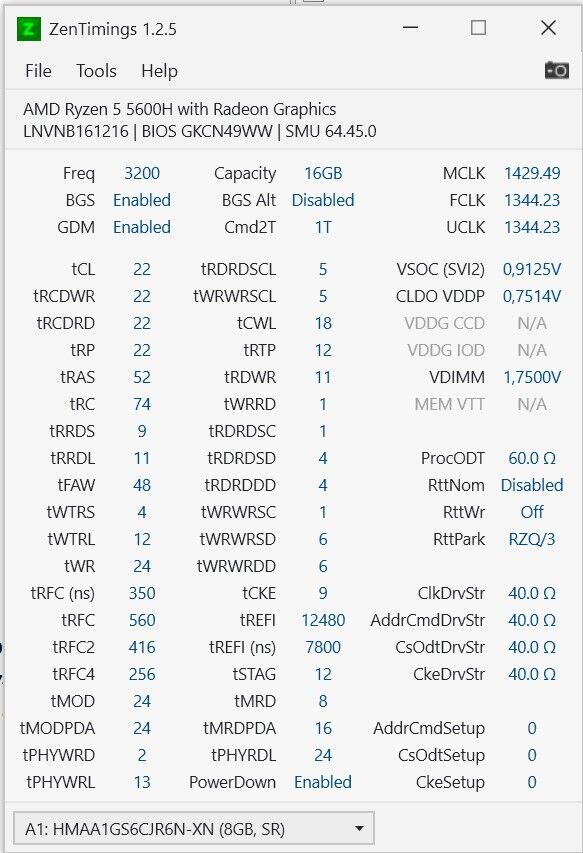Expand the memory module dropdown arrow
This screenshot has height=853, width=583.
359,829
